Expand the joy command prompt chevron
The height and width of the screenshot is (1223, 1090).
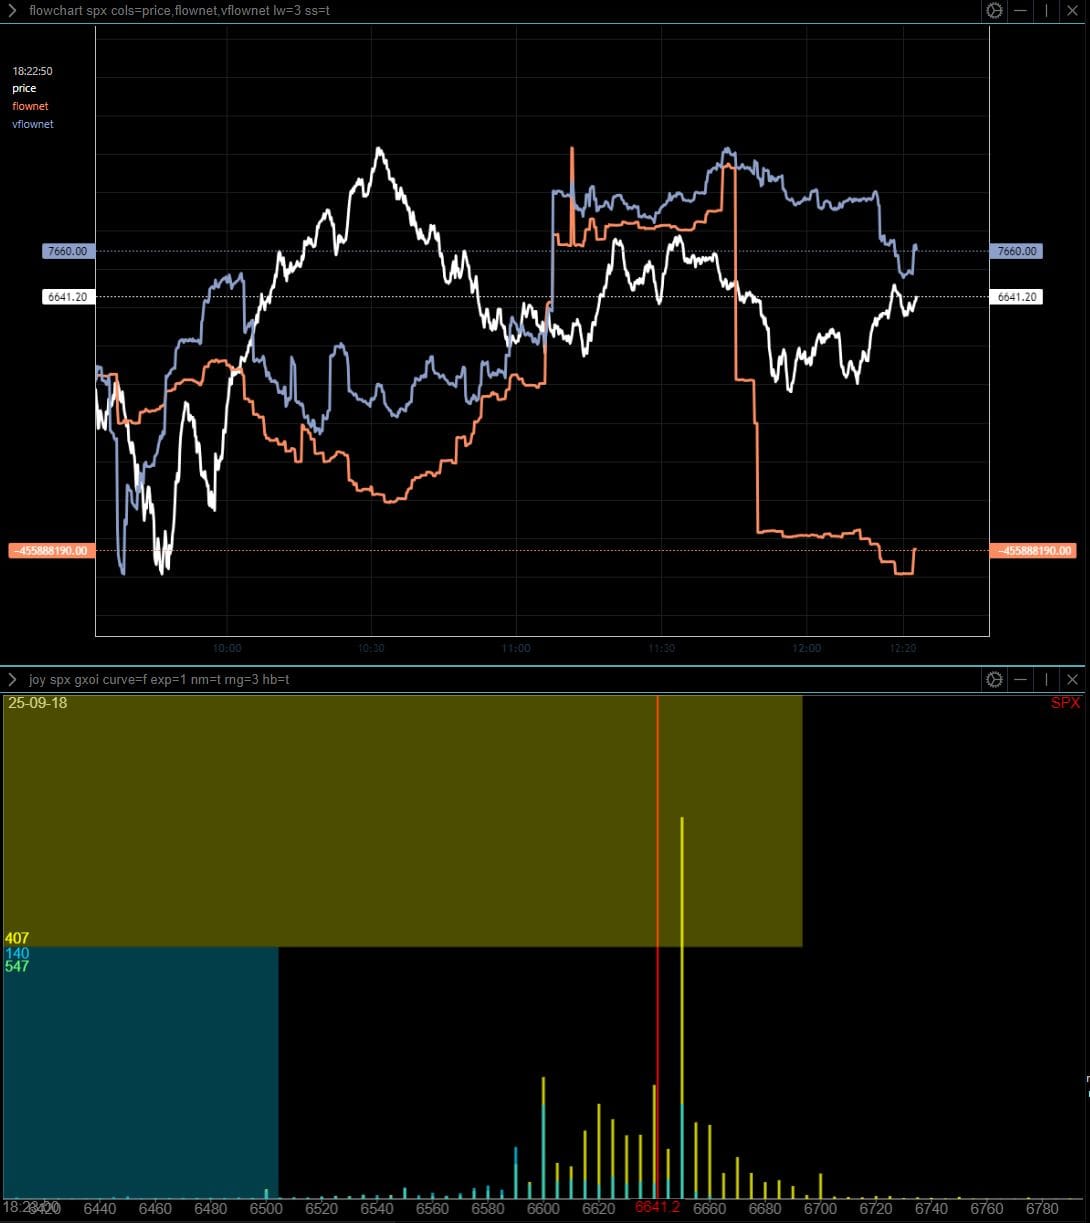[x=12, y=679]
